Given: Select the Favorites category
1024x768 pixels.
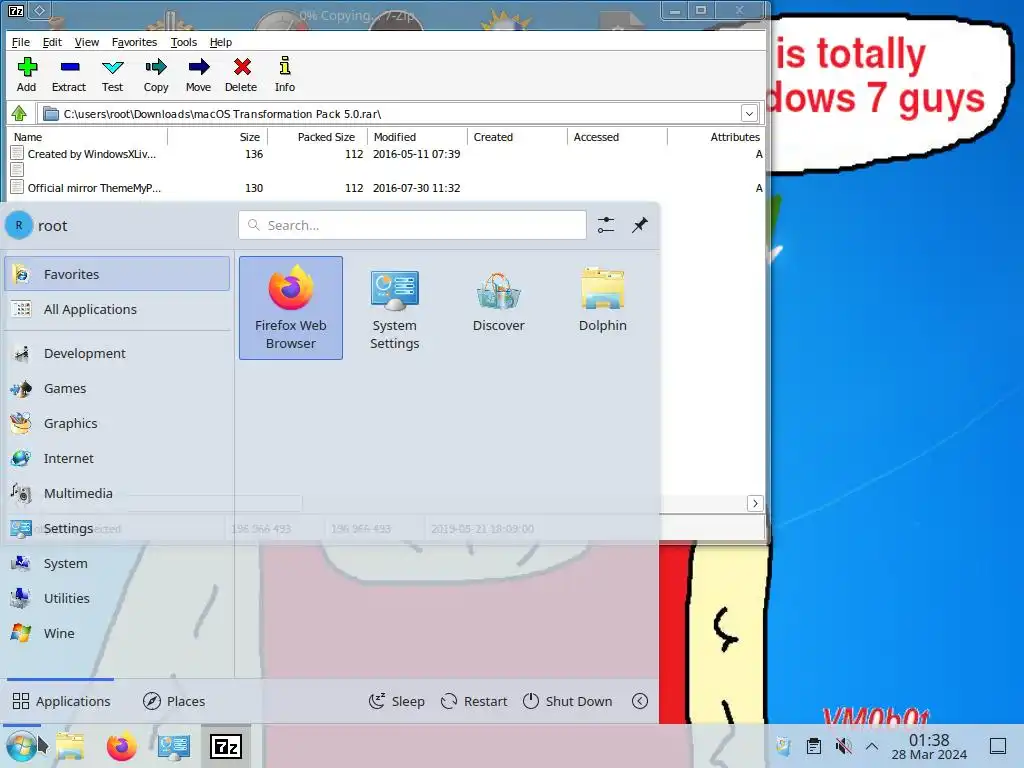Looking at the screenshot, I should coord(118,274).
